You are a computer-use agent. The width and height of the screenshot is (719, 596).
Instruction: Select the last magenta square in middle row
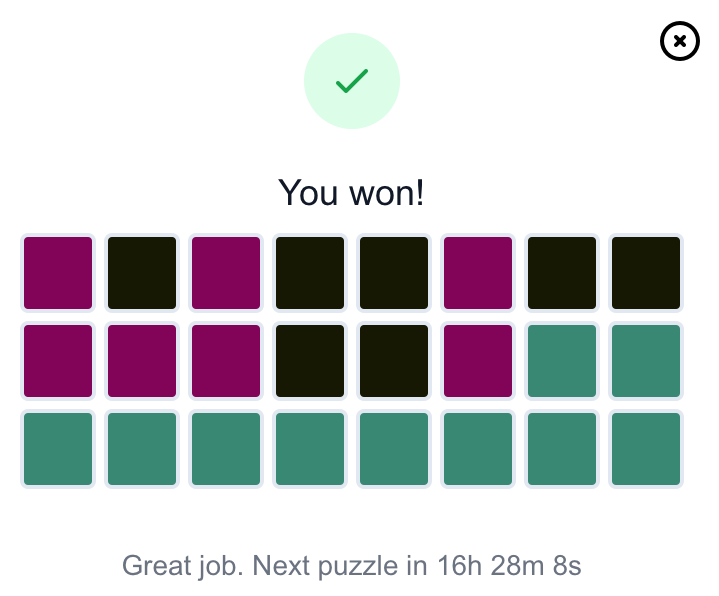tap(477, 361)
